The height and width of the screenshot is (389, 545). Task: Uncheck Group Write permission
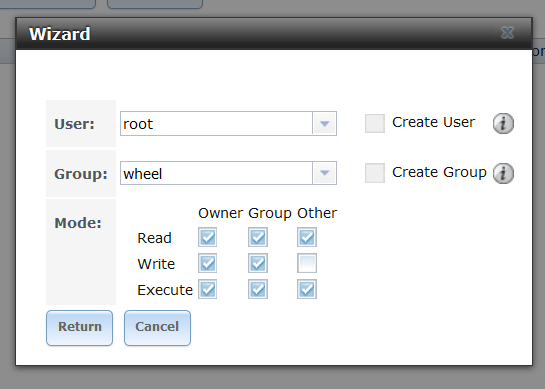[x=258, y=263]
